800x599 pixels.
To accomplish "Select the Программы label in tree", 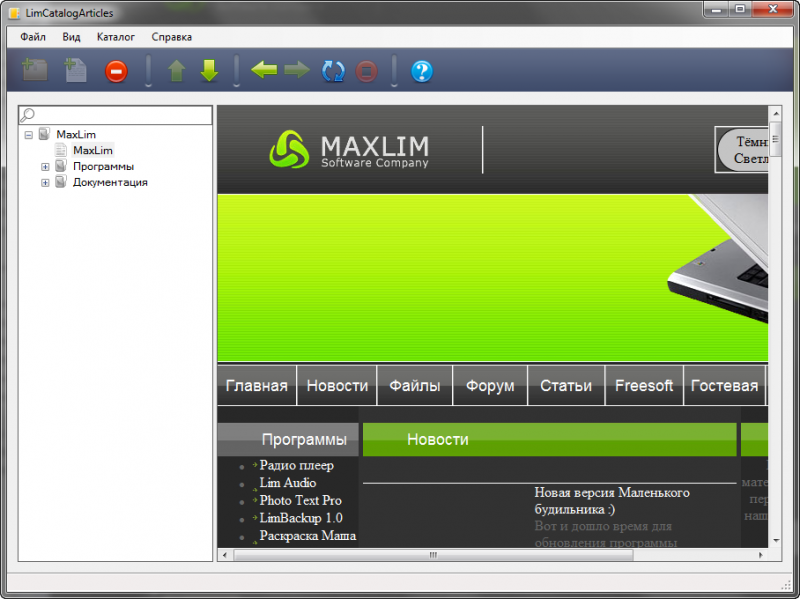I will [x=104, y=166].
